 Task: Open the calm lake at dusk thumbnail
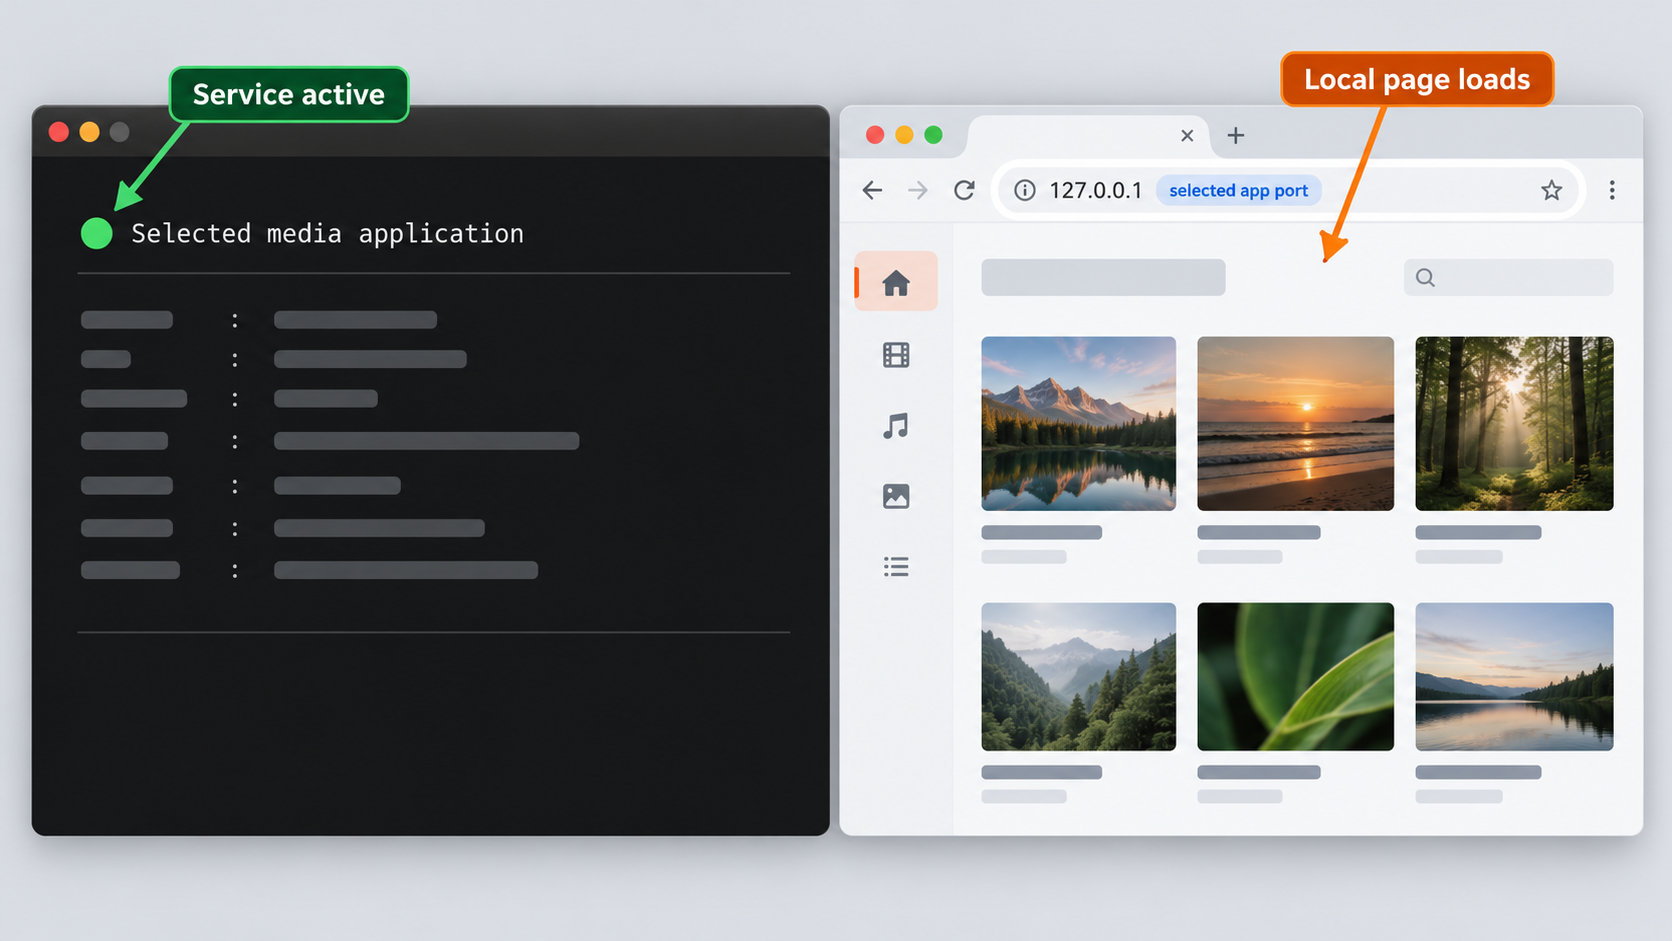click(x=1514, y=677)
